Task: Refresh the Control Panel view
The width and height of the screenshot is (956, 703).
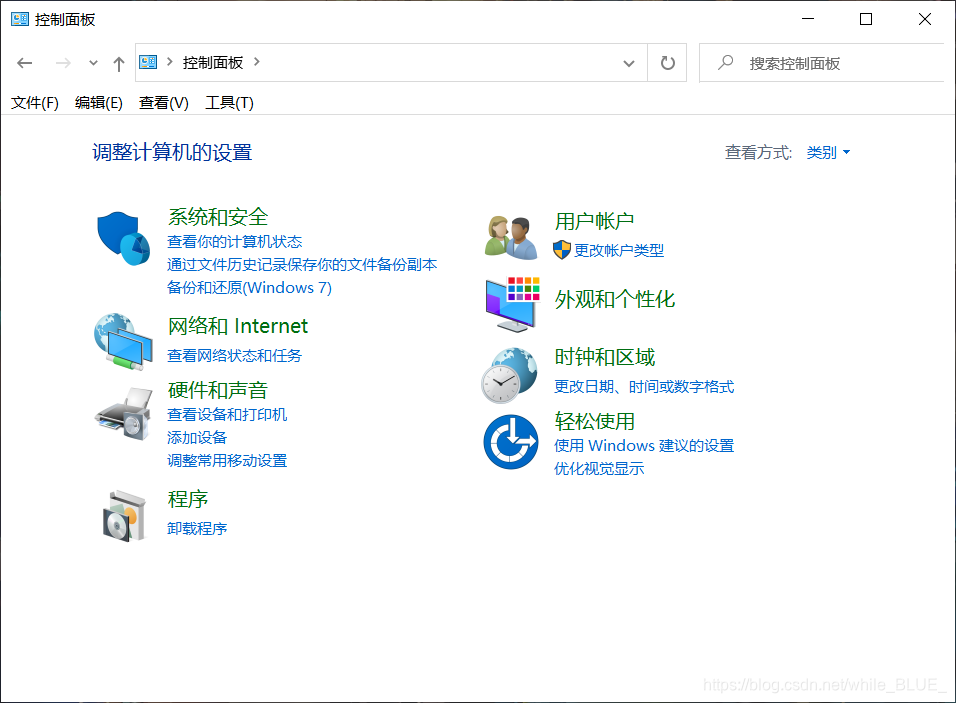Action: coord(667,62)
